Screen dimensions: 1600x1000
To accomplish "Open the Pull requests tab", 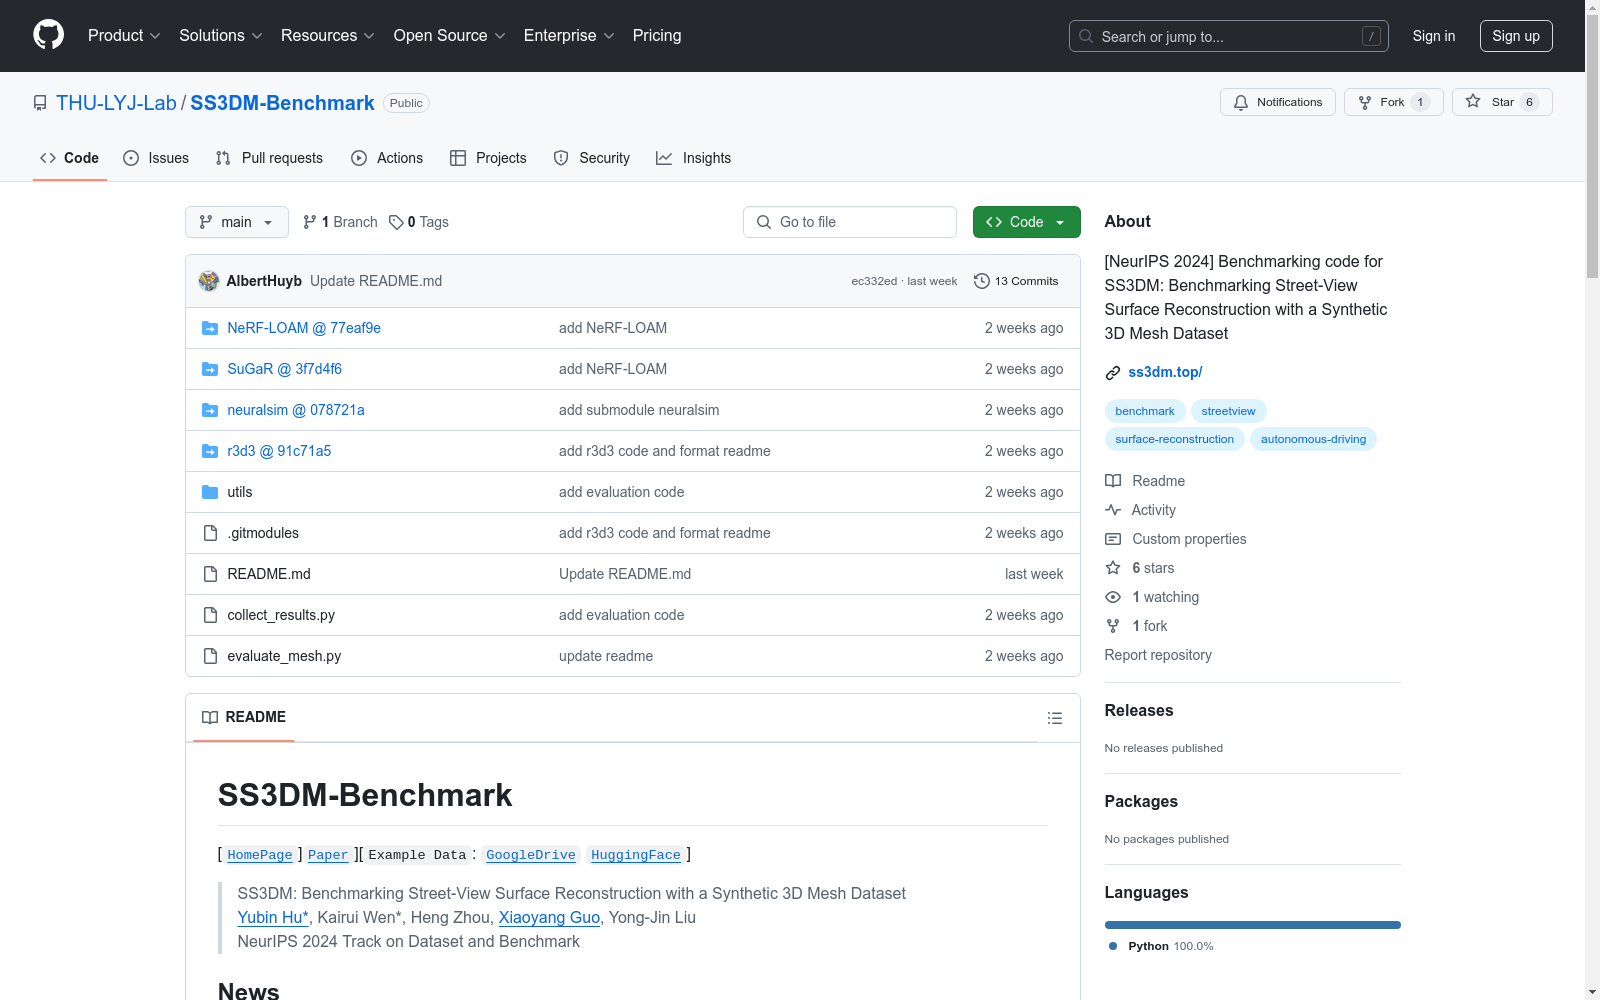I will 269,158.
